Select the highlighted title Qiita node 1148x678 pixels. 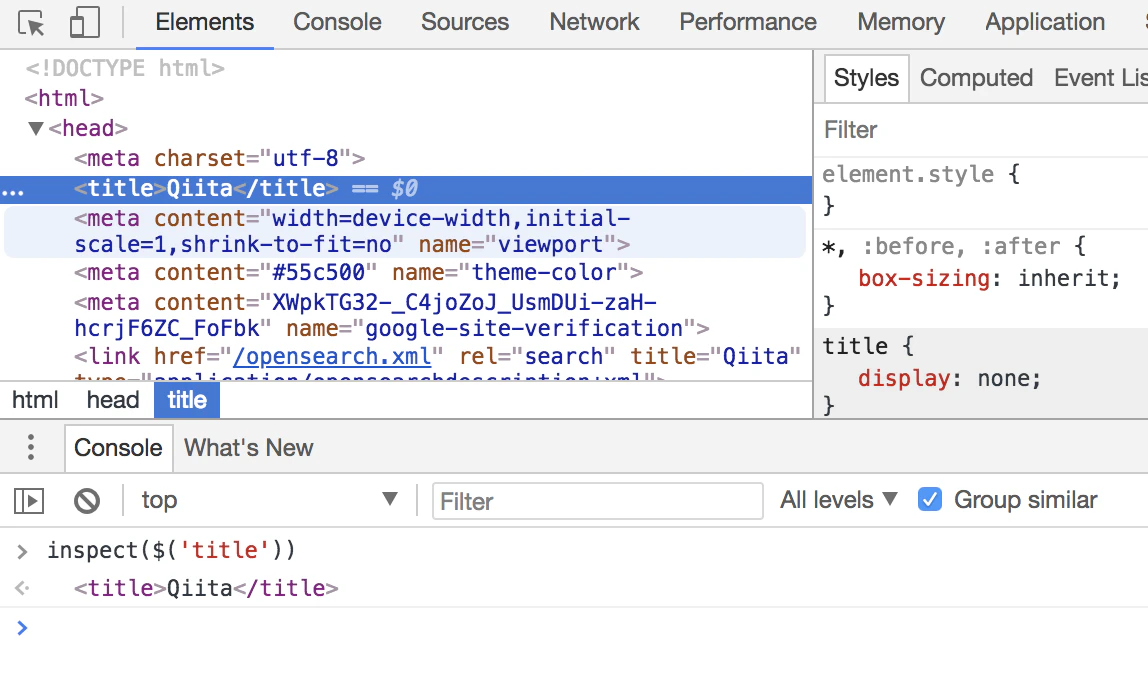click(406, 189)
